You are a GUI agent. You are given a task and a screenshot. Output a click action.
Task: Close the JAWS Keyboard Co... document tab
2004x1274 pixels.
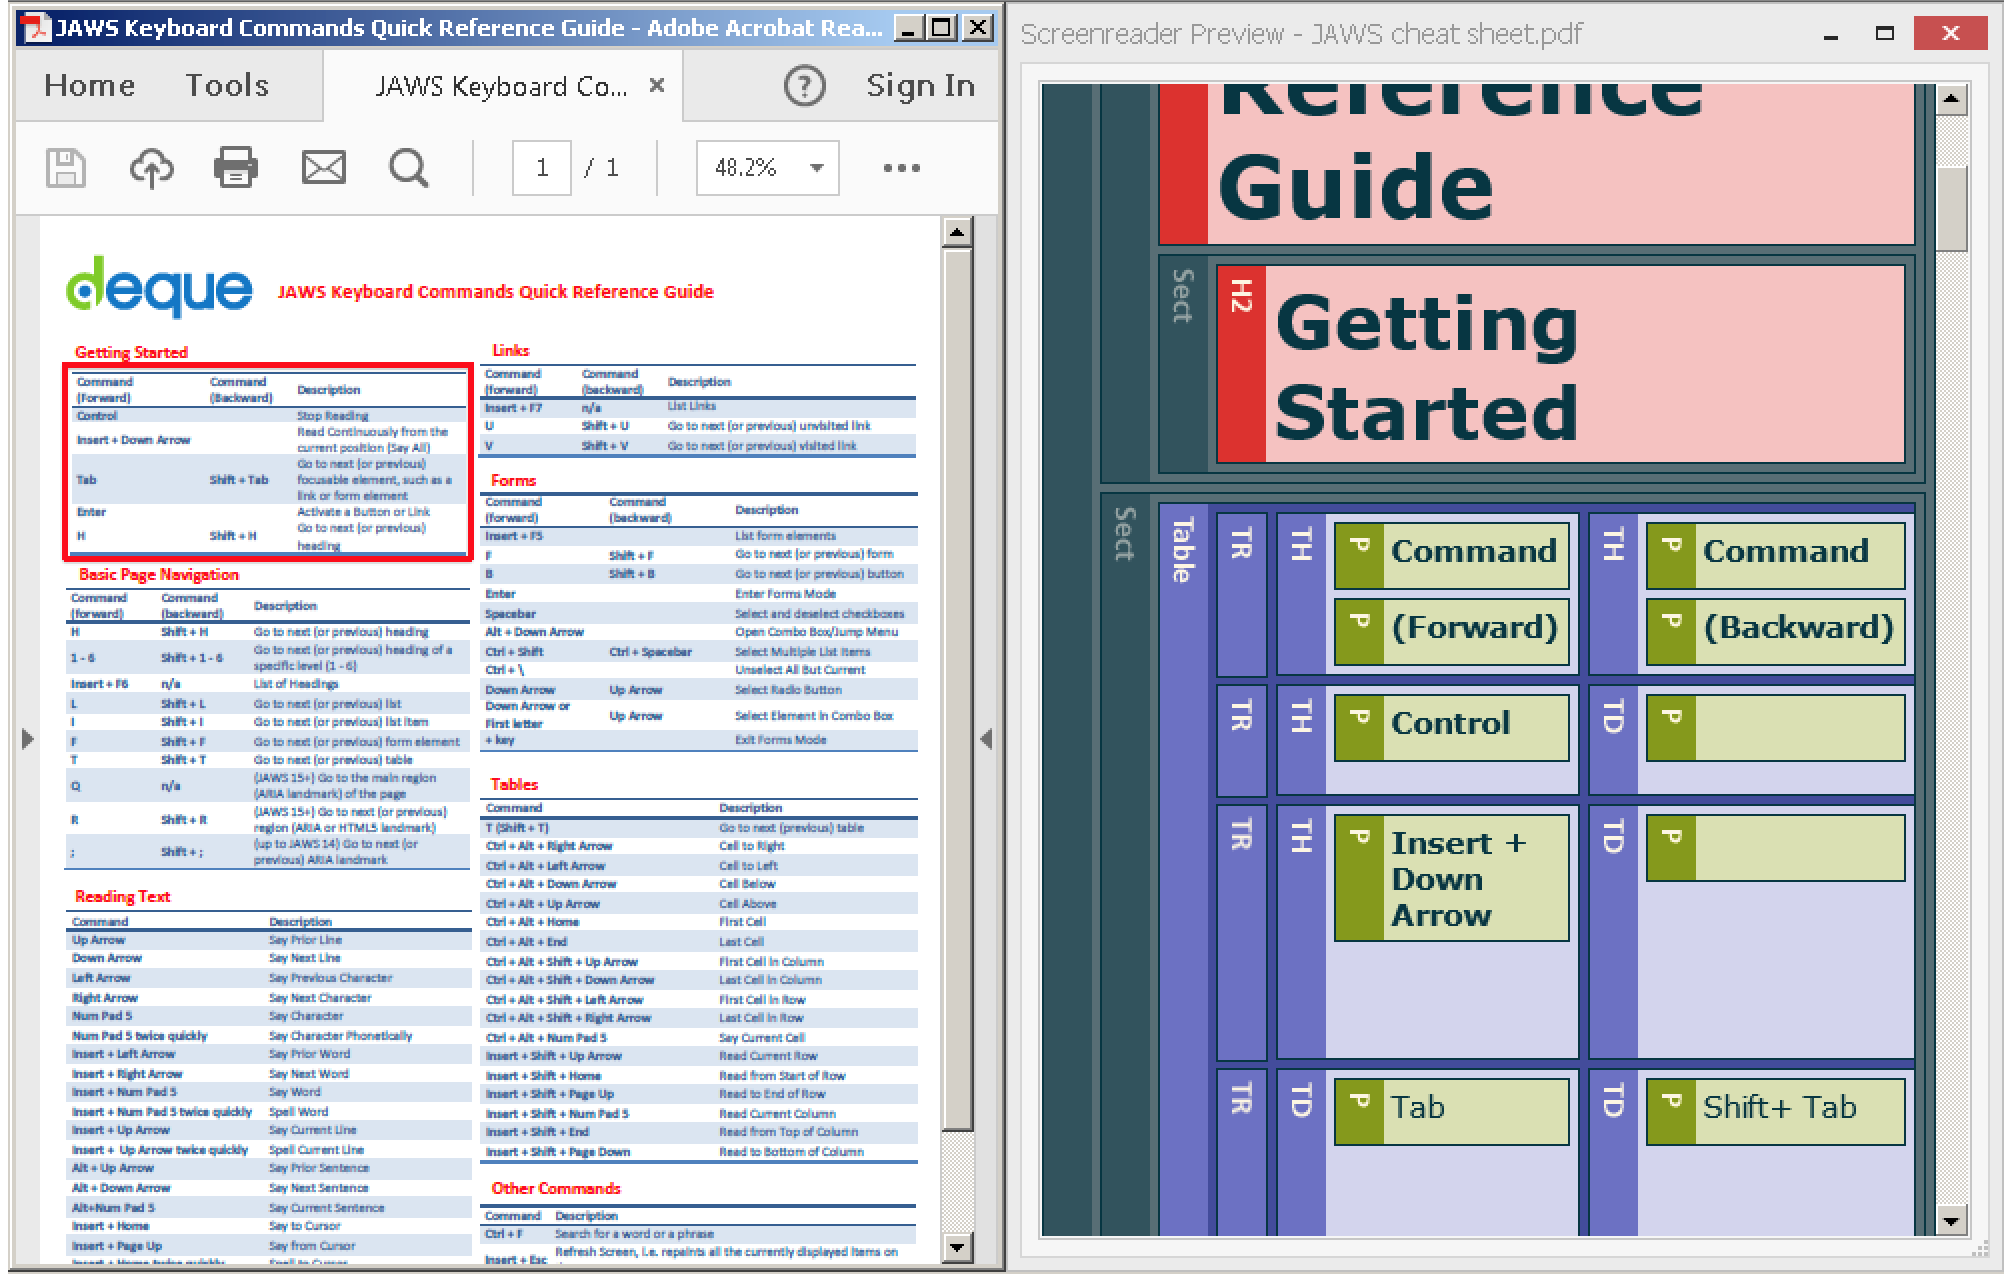pos(657,86)
